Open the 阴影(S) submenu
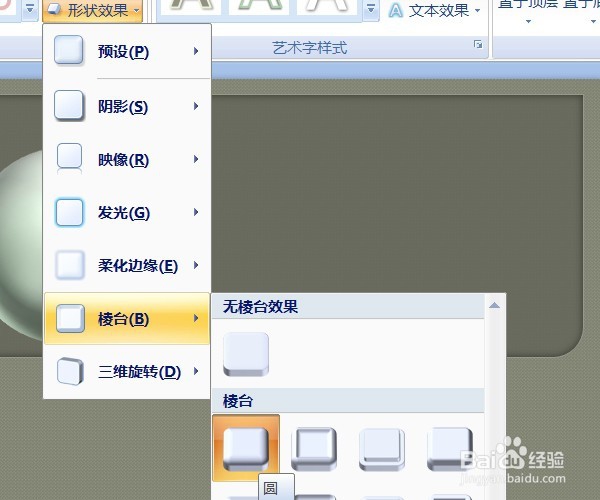The image size is (600, 500). pos(127,106)
